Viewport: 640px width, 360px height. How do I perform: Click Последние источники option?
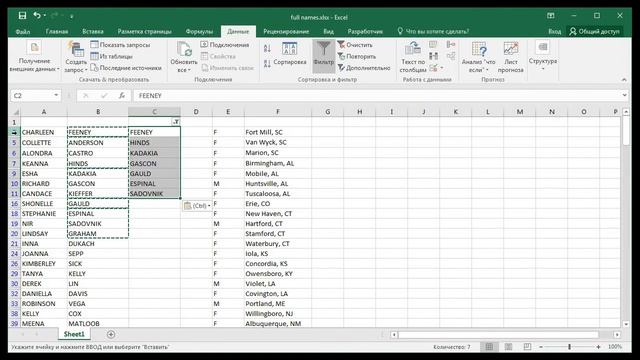click(x=126, y=68)
